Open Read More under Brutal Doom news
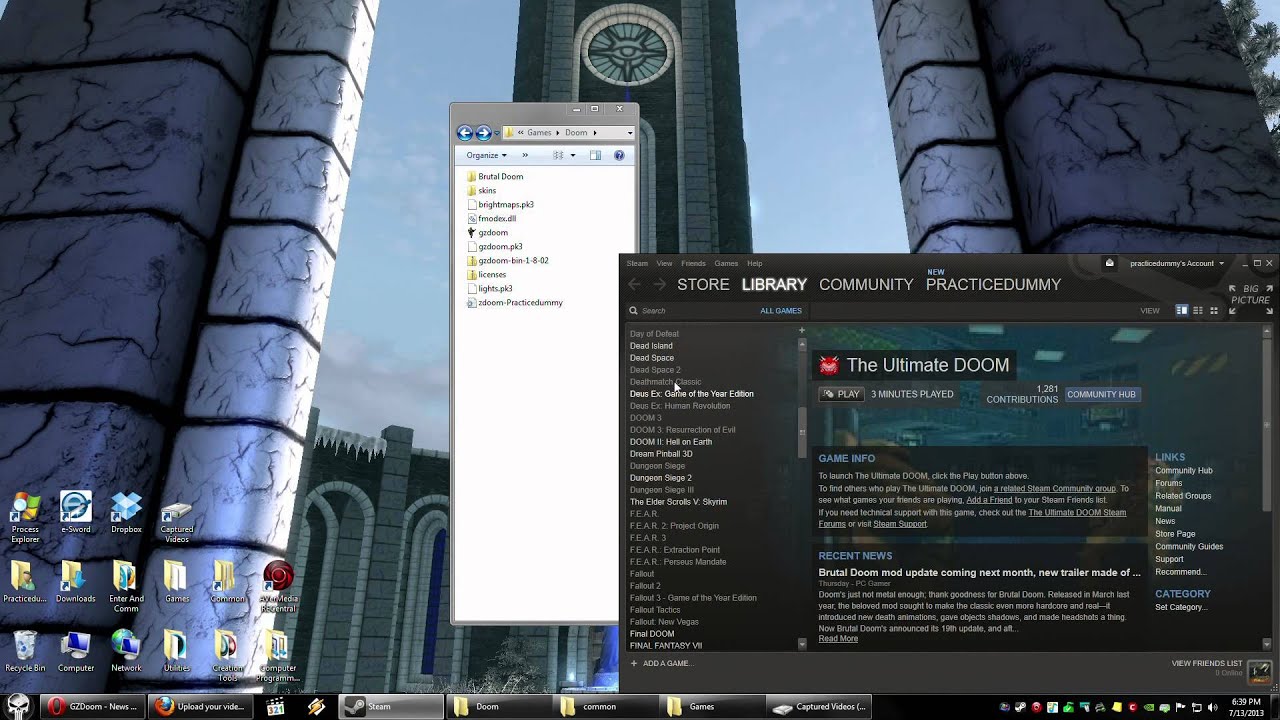 point(838,638)
